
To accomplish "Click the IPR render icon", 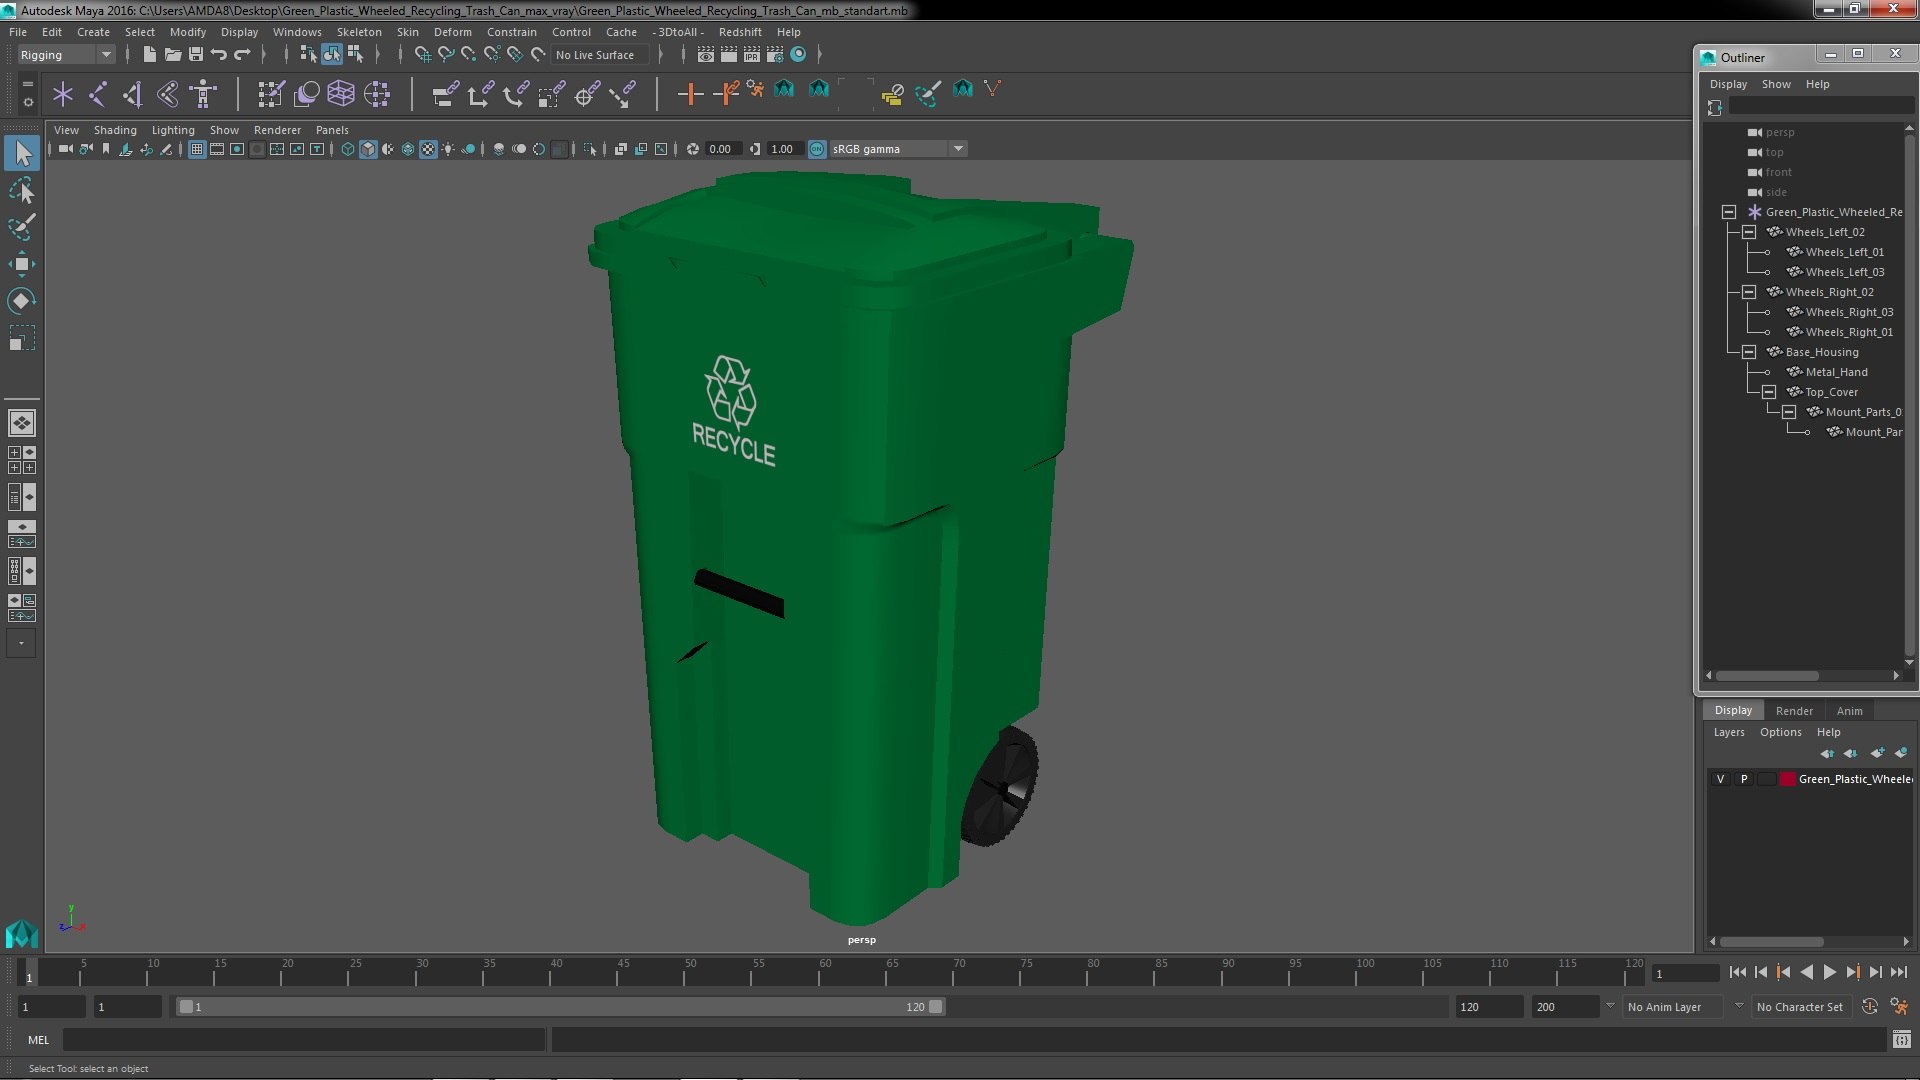I will pyautogui.click(x=752, y=54).
